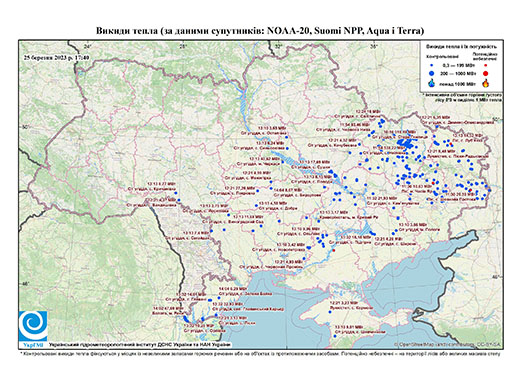520x368 pixels.
Task: Click the small blue dot in legend
Action: coord(432,65)
